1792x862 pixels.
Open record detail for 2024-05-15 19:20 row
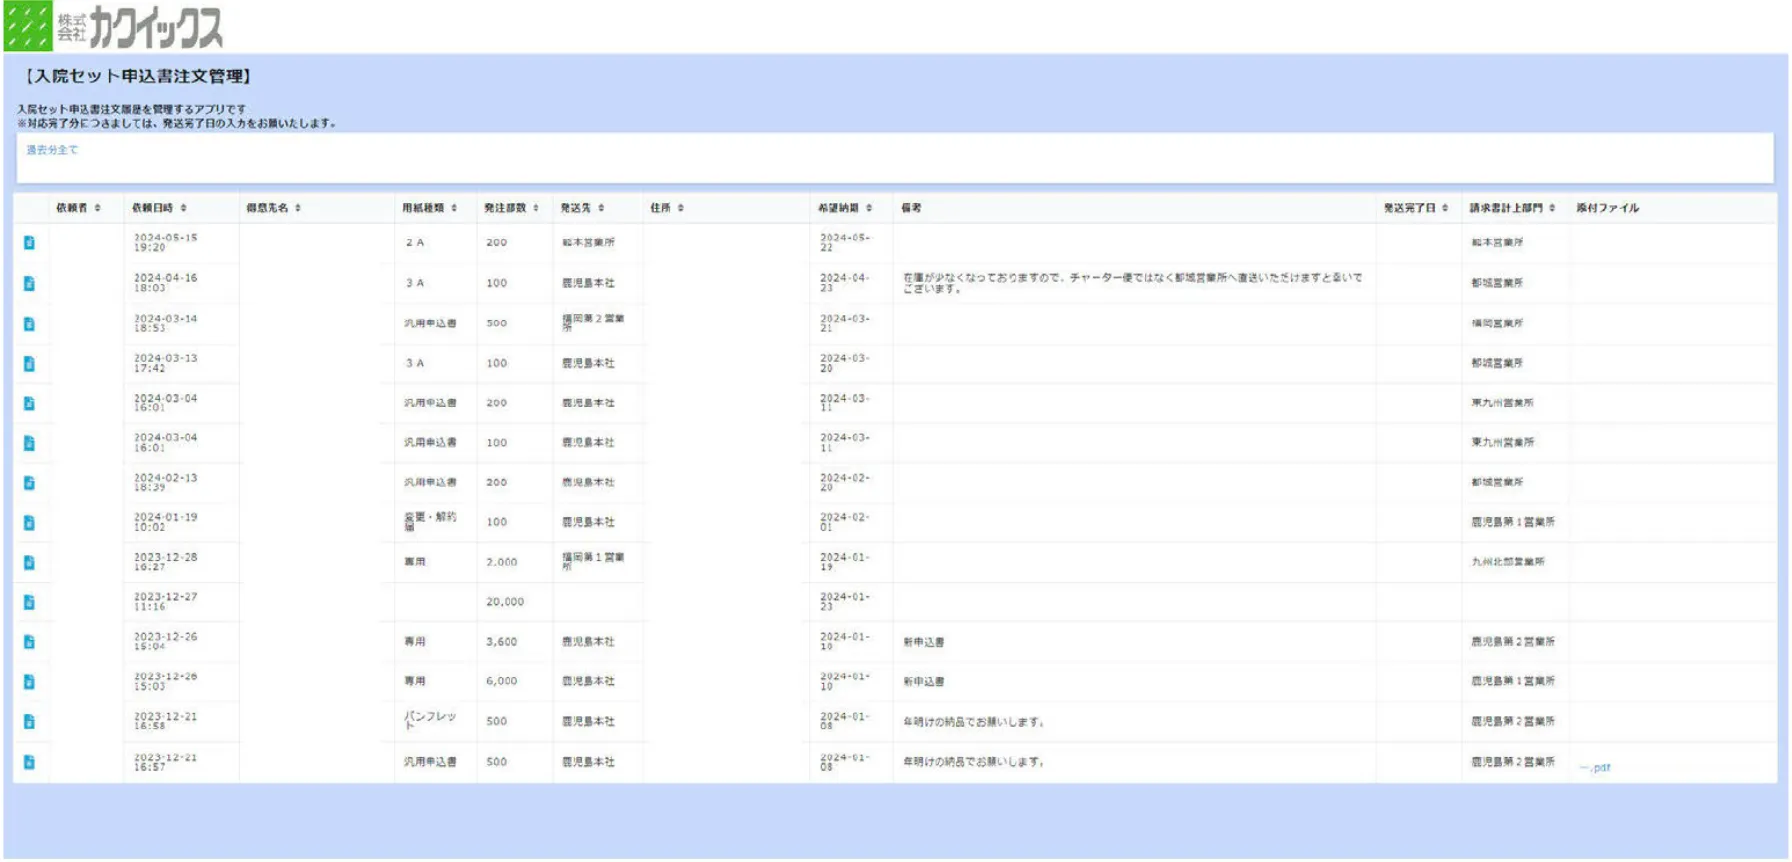(x=29, y=243)
